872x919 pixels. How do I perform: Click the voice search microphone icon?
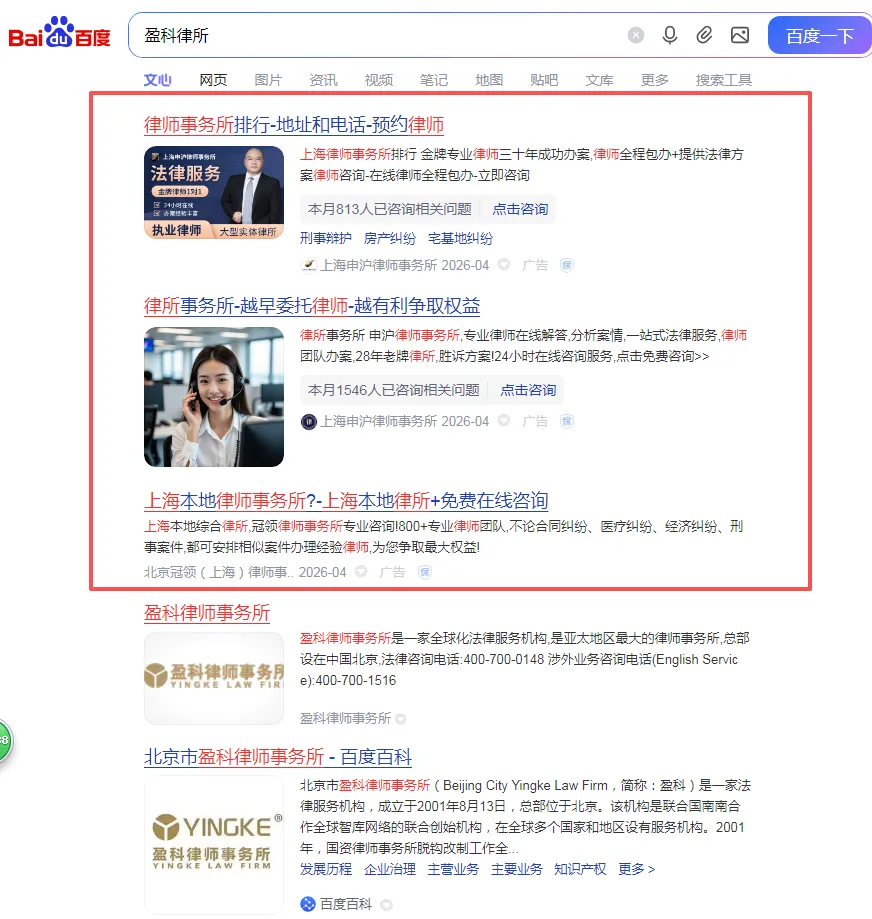670,34
